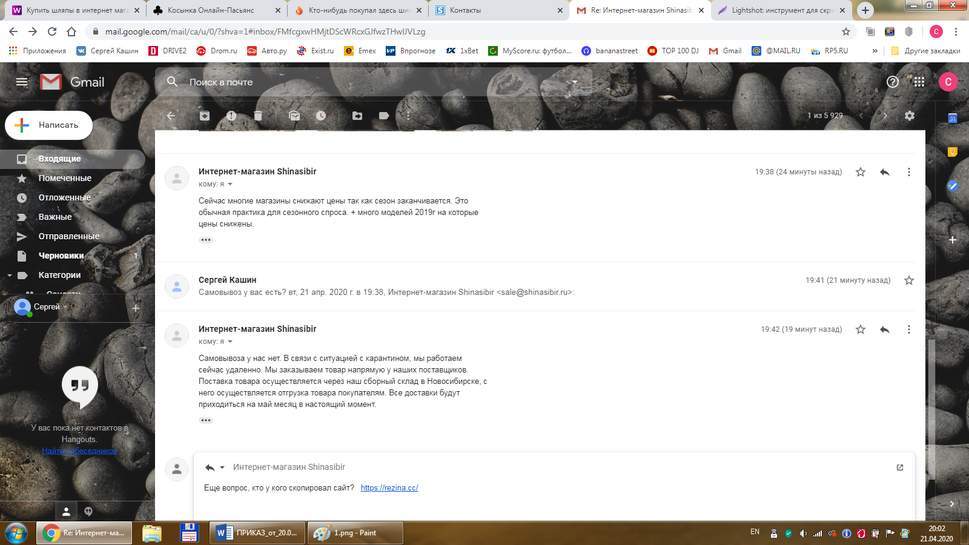969x545 pixels.
Task: Open the rezina.cc link in reply draft
Action: [389, 488]
